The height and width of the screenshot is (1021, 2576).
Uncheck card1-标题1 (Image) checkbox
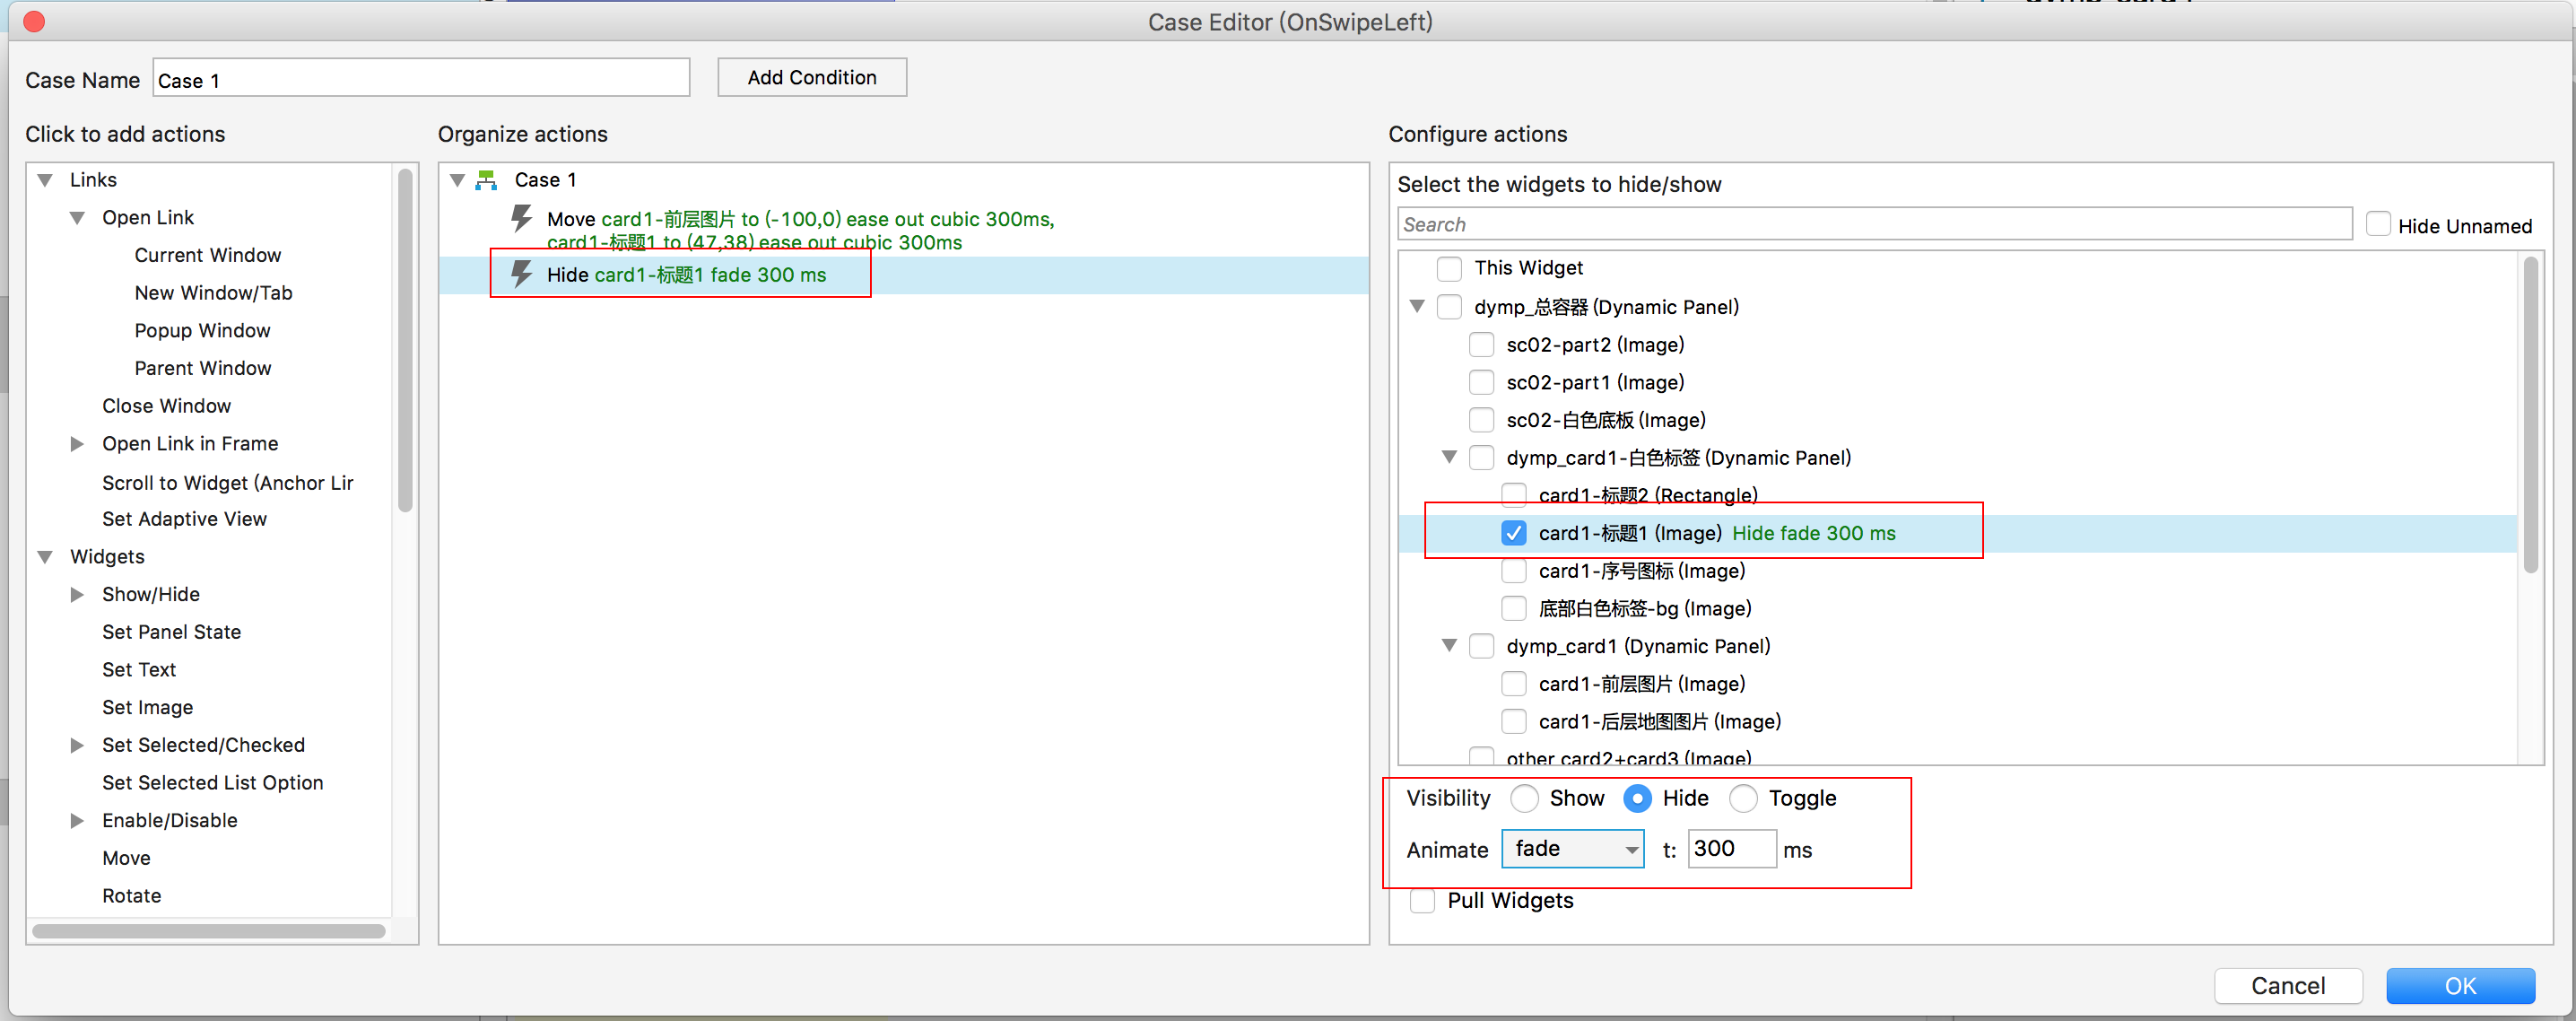click(x=1513, y=533)
